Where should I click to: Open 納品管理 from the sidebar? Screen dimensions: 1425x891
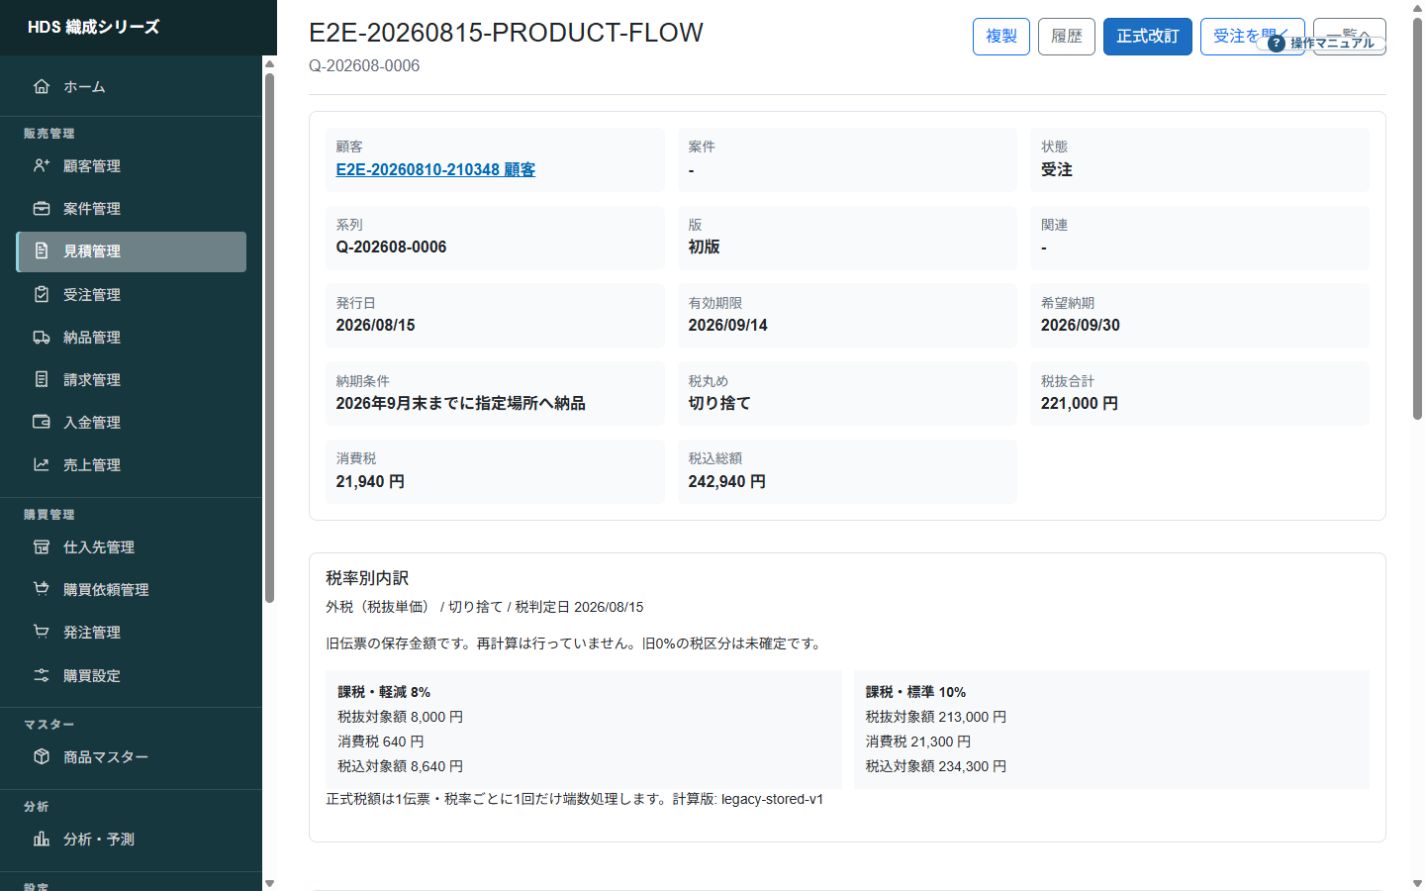click(131, 338)
